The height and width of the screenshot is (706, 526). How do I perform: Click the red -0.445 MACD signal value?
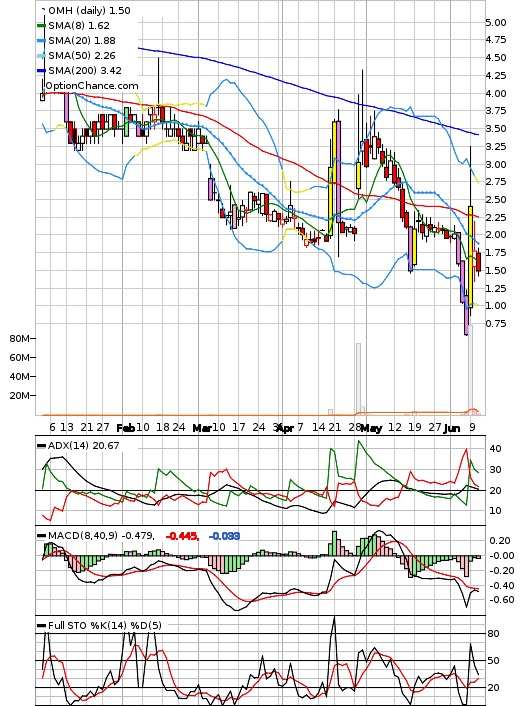point(182,536)
